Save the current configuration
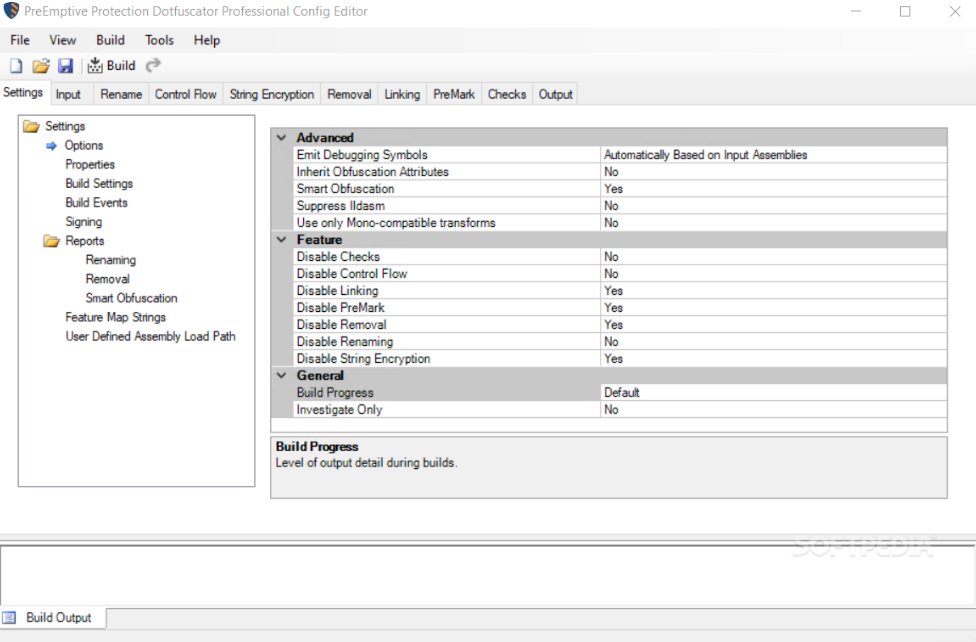This screenshot has height=642, width=976. (65, 65)
